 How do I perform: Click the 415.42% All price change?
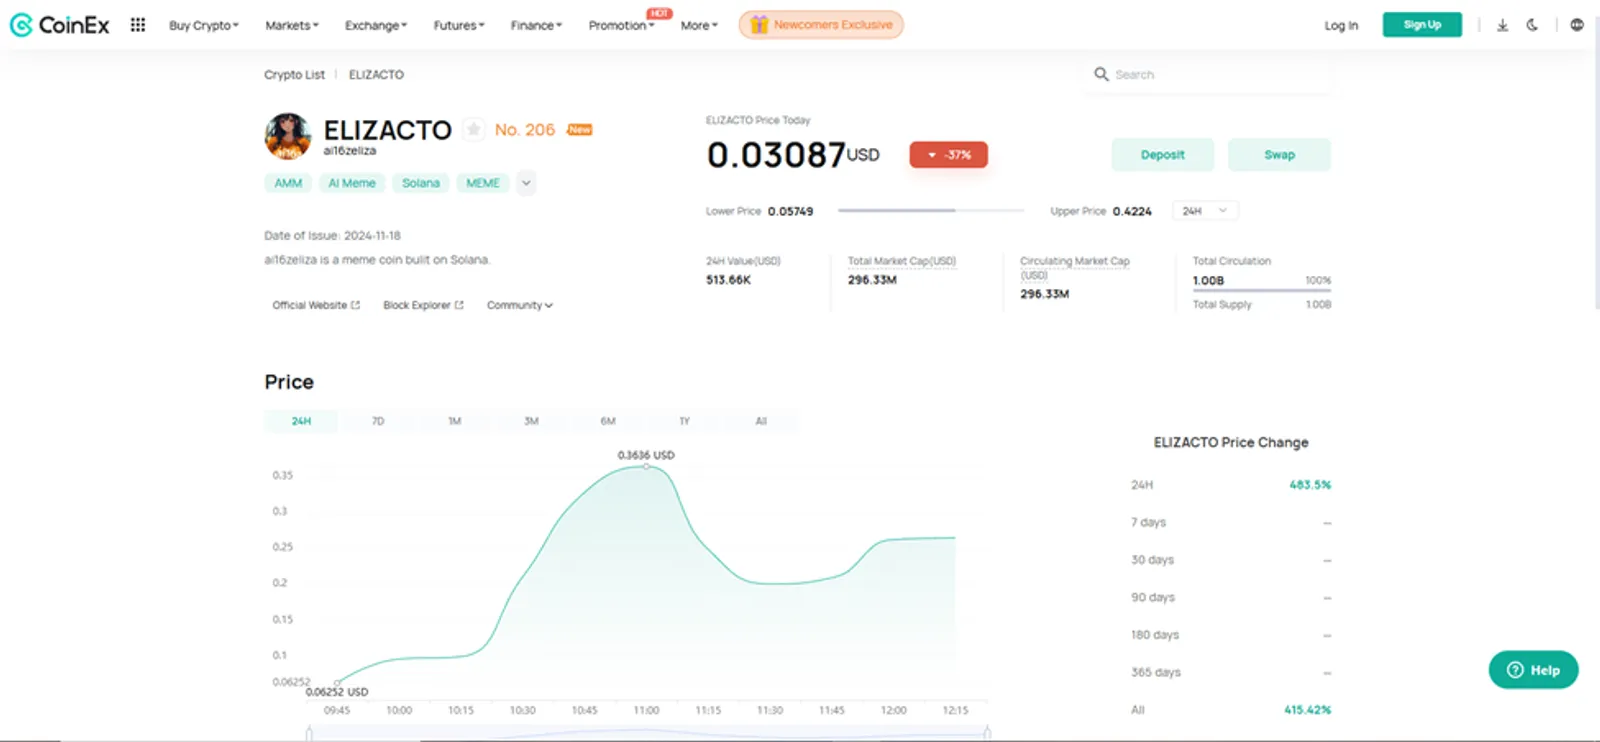click(1308, 710)
